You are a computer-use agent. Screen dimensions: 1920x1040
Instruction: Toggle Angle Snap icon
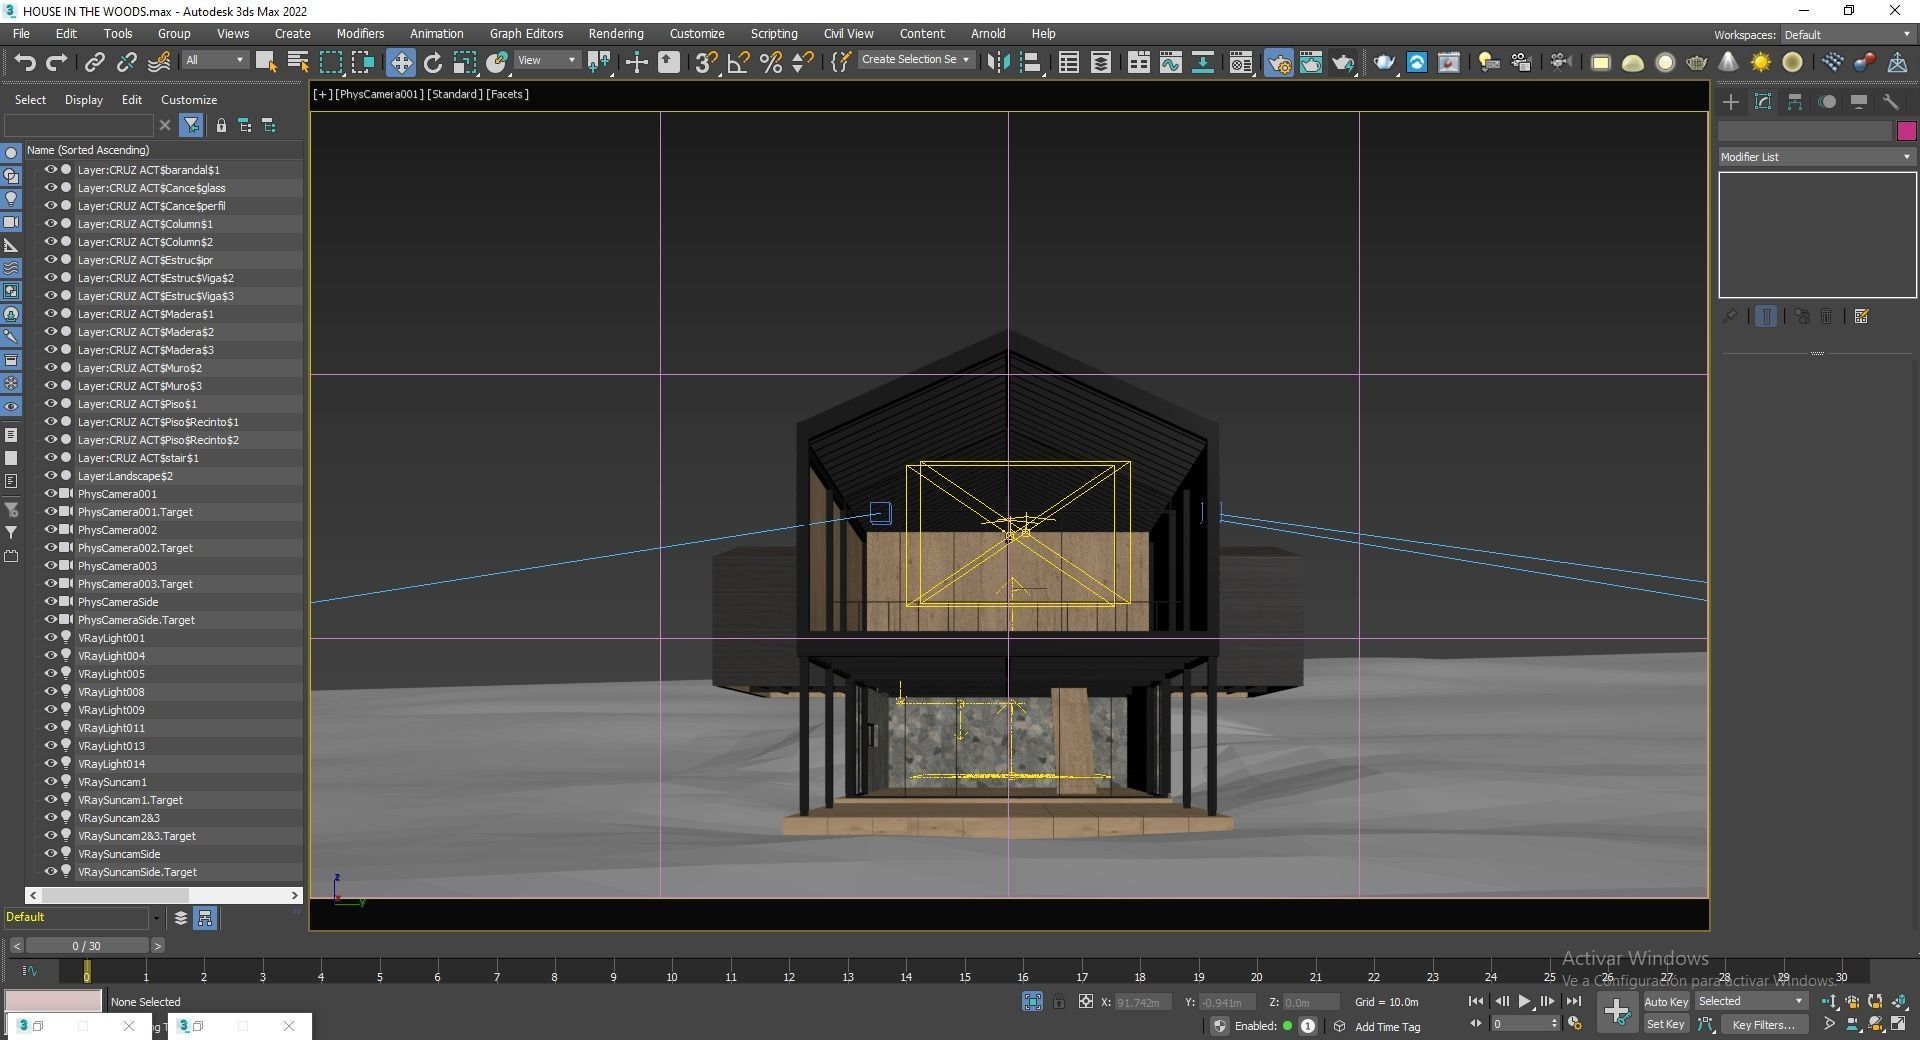click(738, 62)
